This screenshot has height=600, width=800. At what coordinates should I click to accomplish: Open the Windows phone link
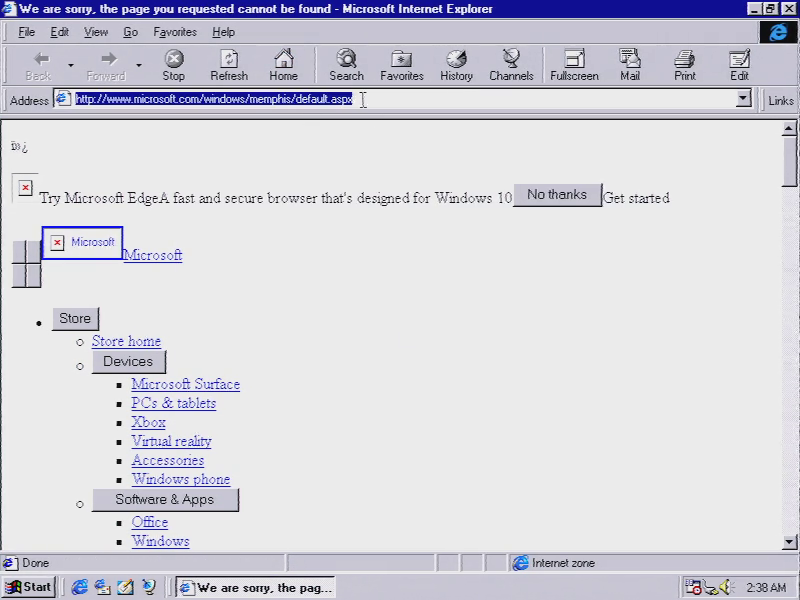(x=181, y=479)
